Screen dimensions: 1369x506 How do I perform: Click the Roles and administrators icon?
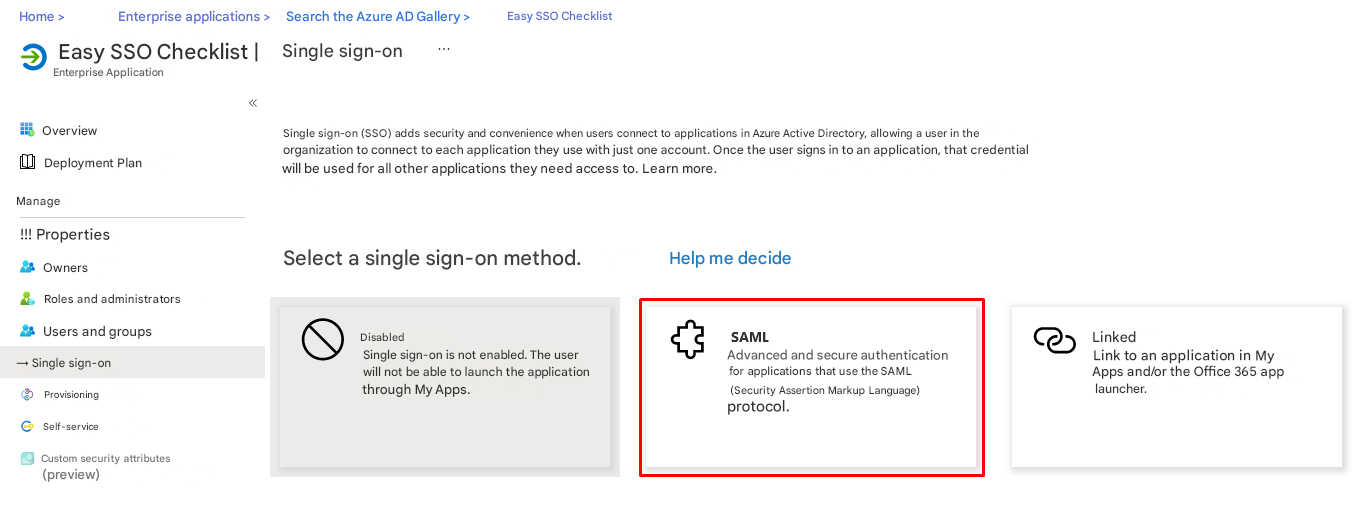click(x=27, y=299)
